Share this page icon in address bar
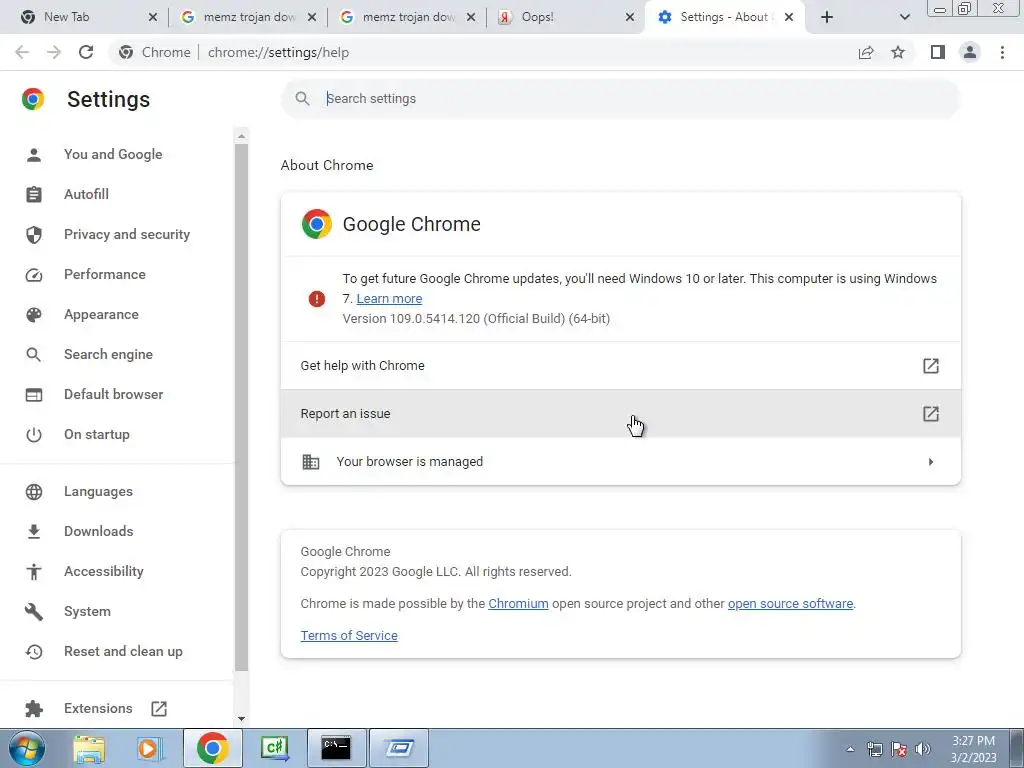The height and width of the screenshot is (768, 1024). [x=866, y=52]
